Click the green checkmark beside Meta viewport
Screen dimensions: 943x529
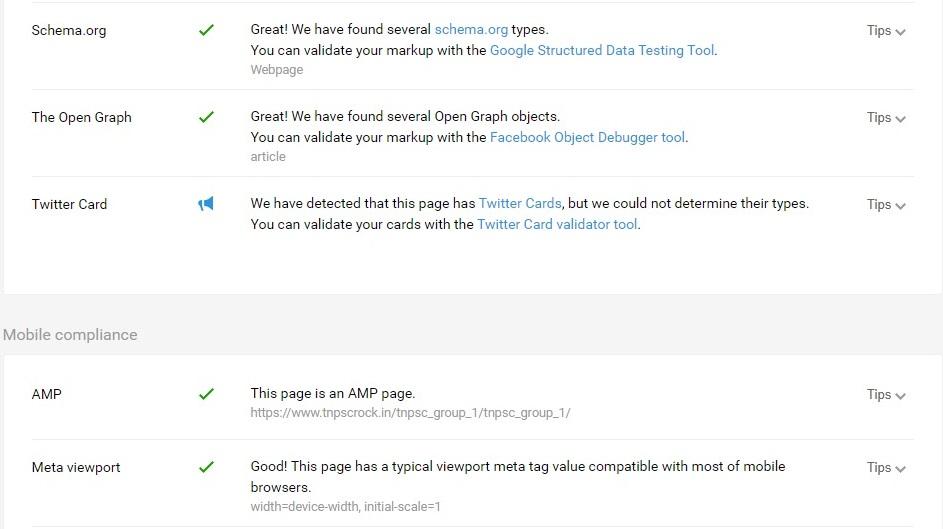point(206,467)
